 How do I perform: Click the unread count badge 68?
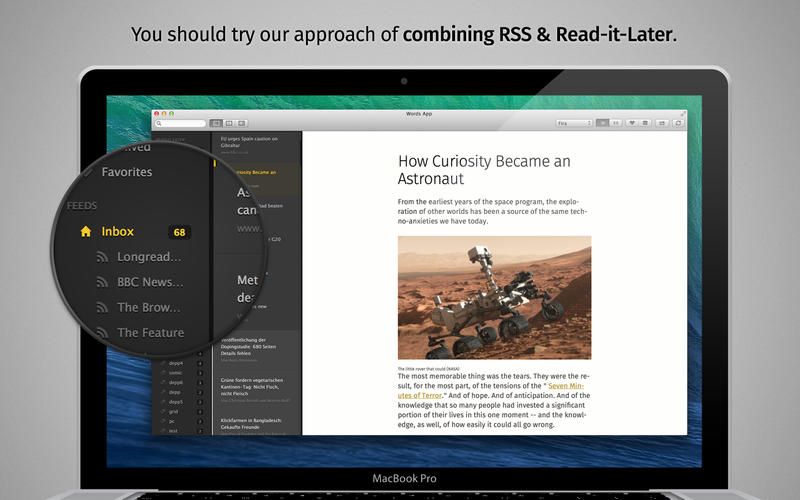179,232
